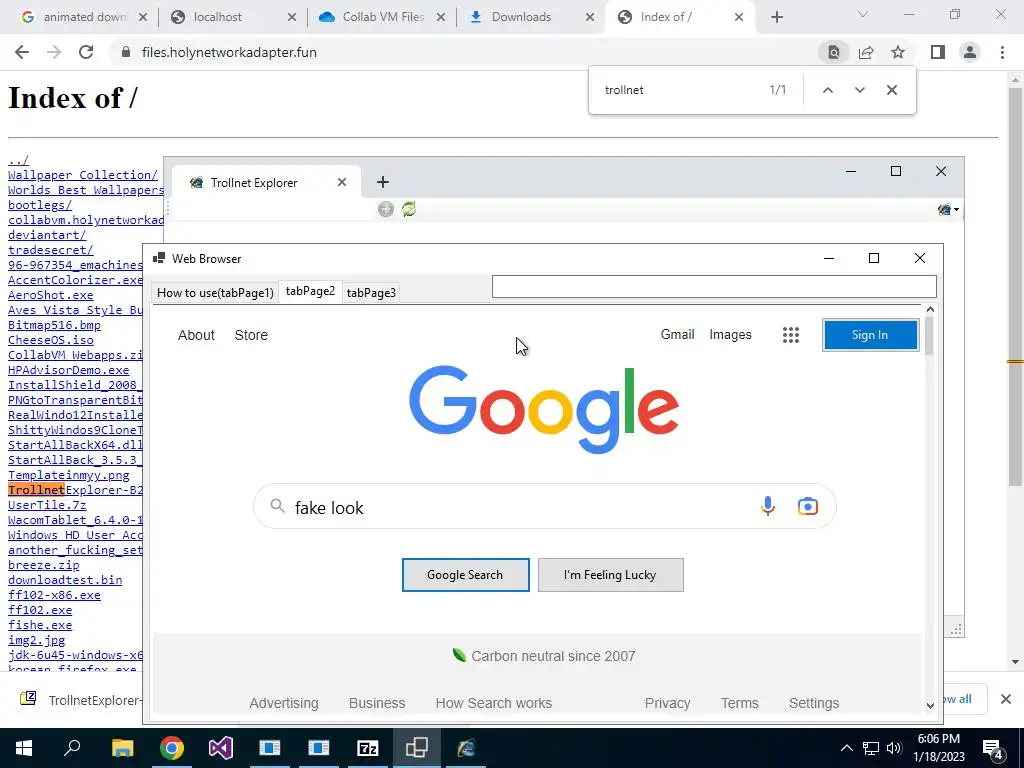Click I'm Feeling Lucky button
Image resolution: width=1024 pixels, height=768 pixels.
coord(611,575)
